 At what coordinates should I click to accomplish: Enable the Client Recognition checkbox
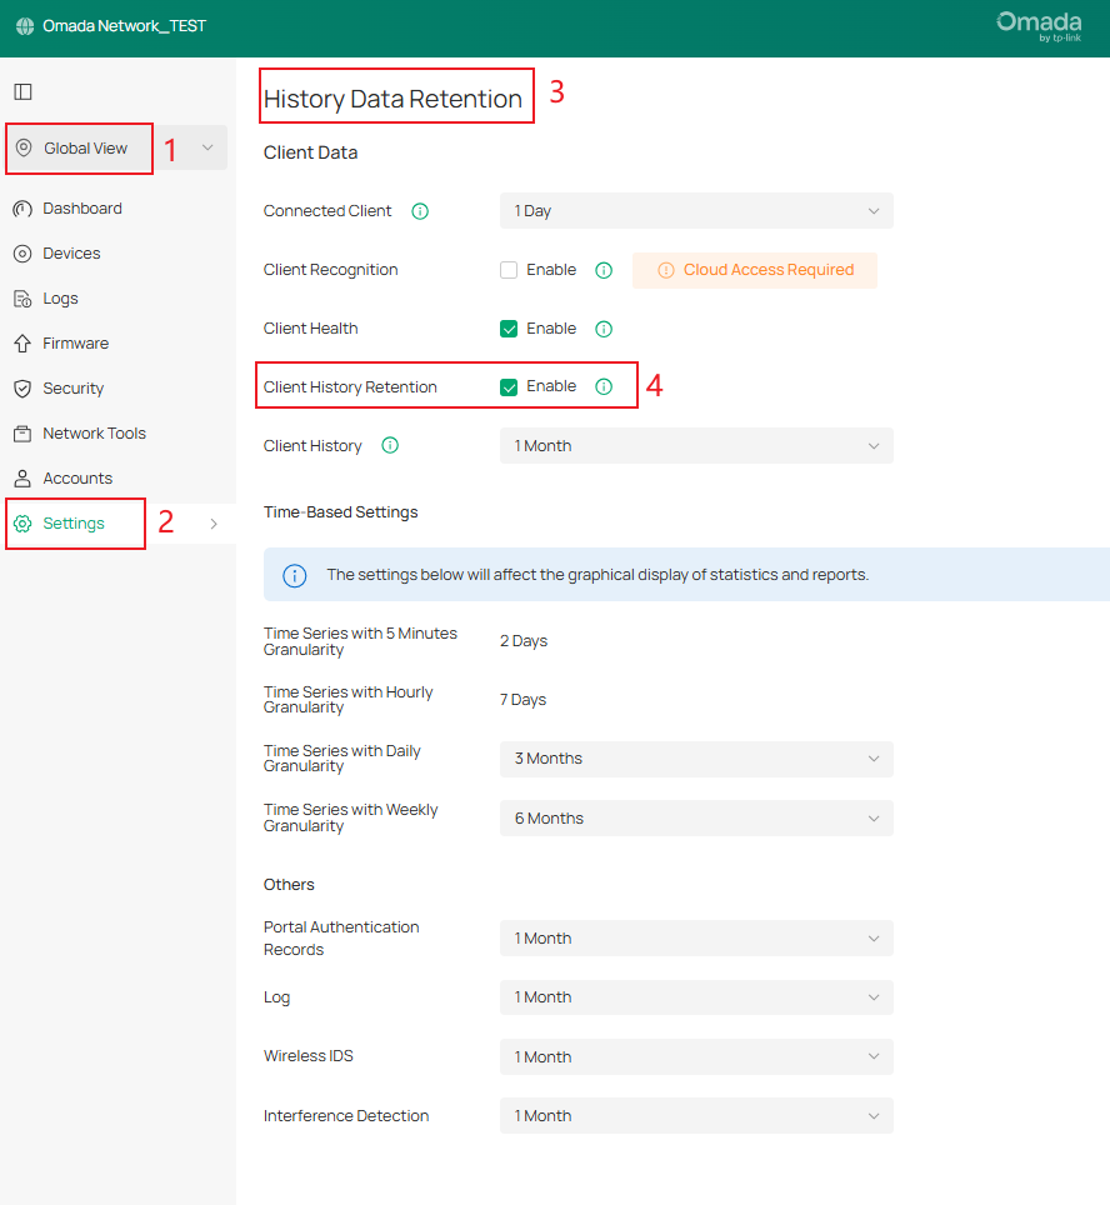click(x=509, y=270)
